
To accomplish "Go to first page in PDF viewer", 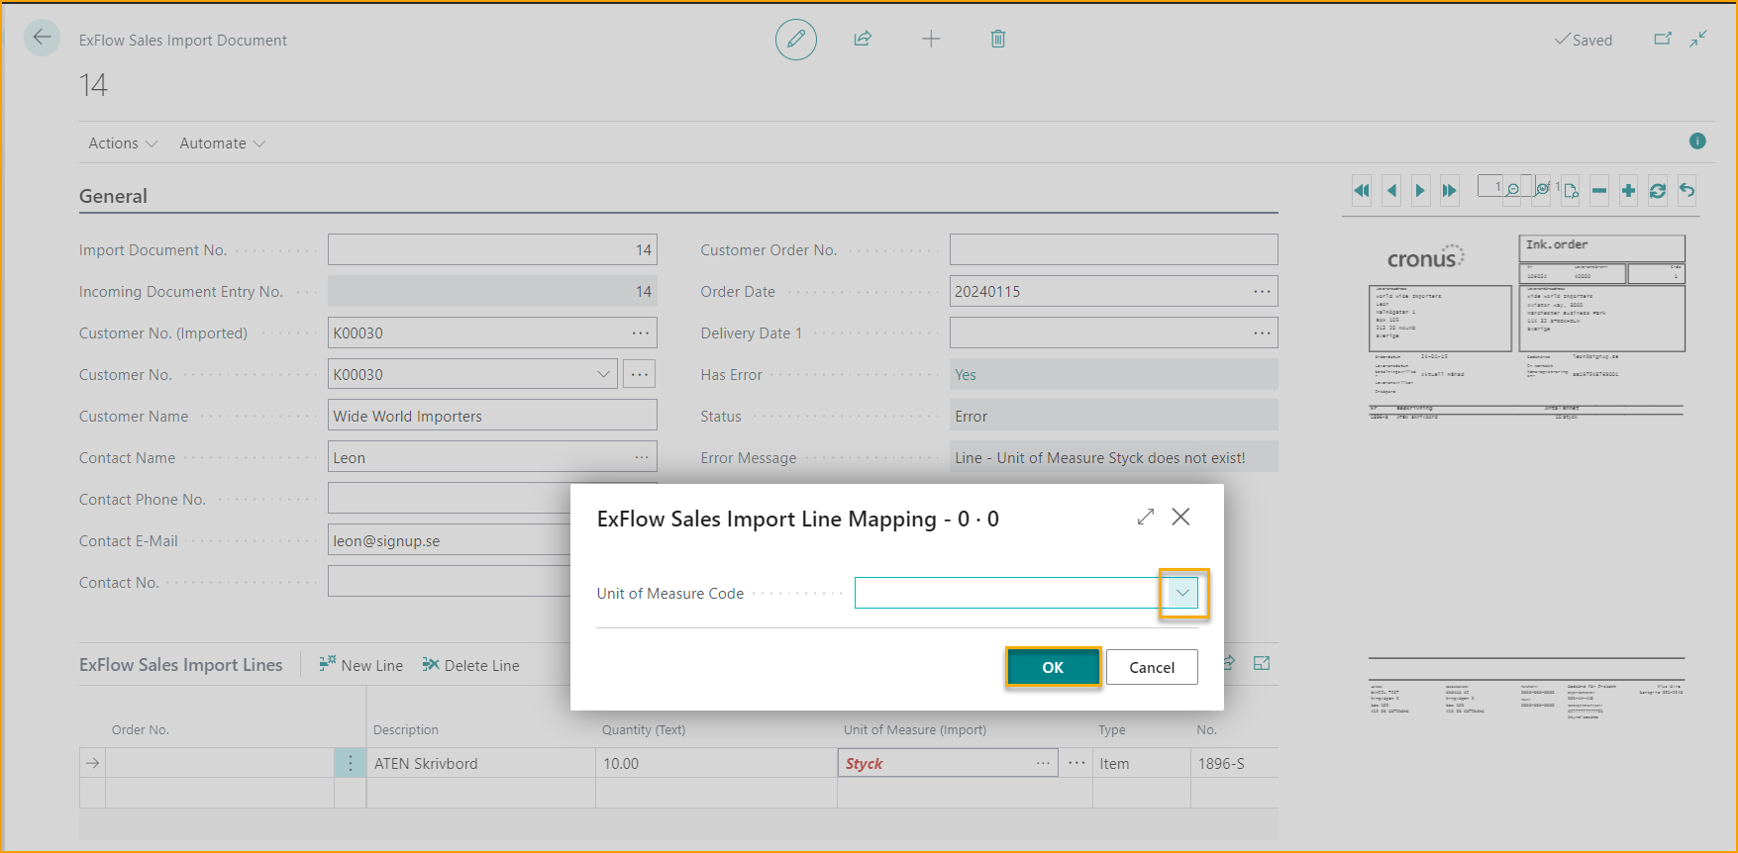I will pos(1362,190).
